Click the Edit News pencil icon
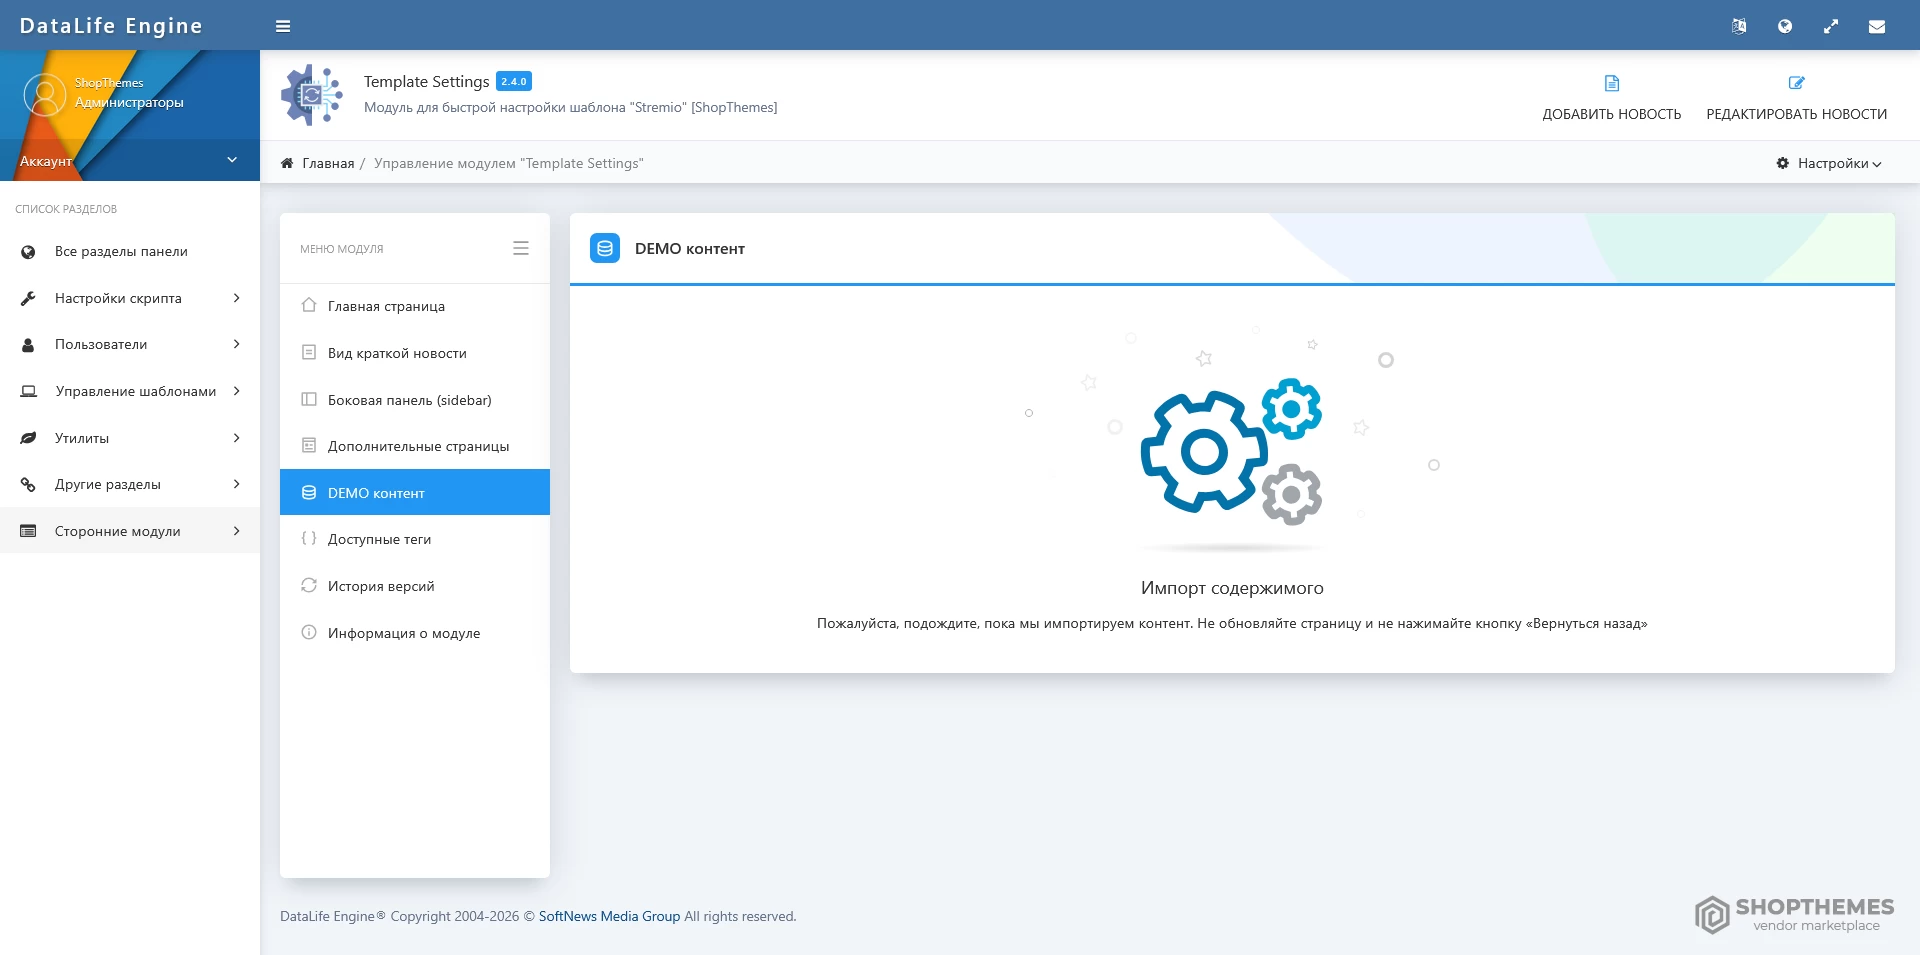 [x=1796, y=83]
